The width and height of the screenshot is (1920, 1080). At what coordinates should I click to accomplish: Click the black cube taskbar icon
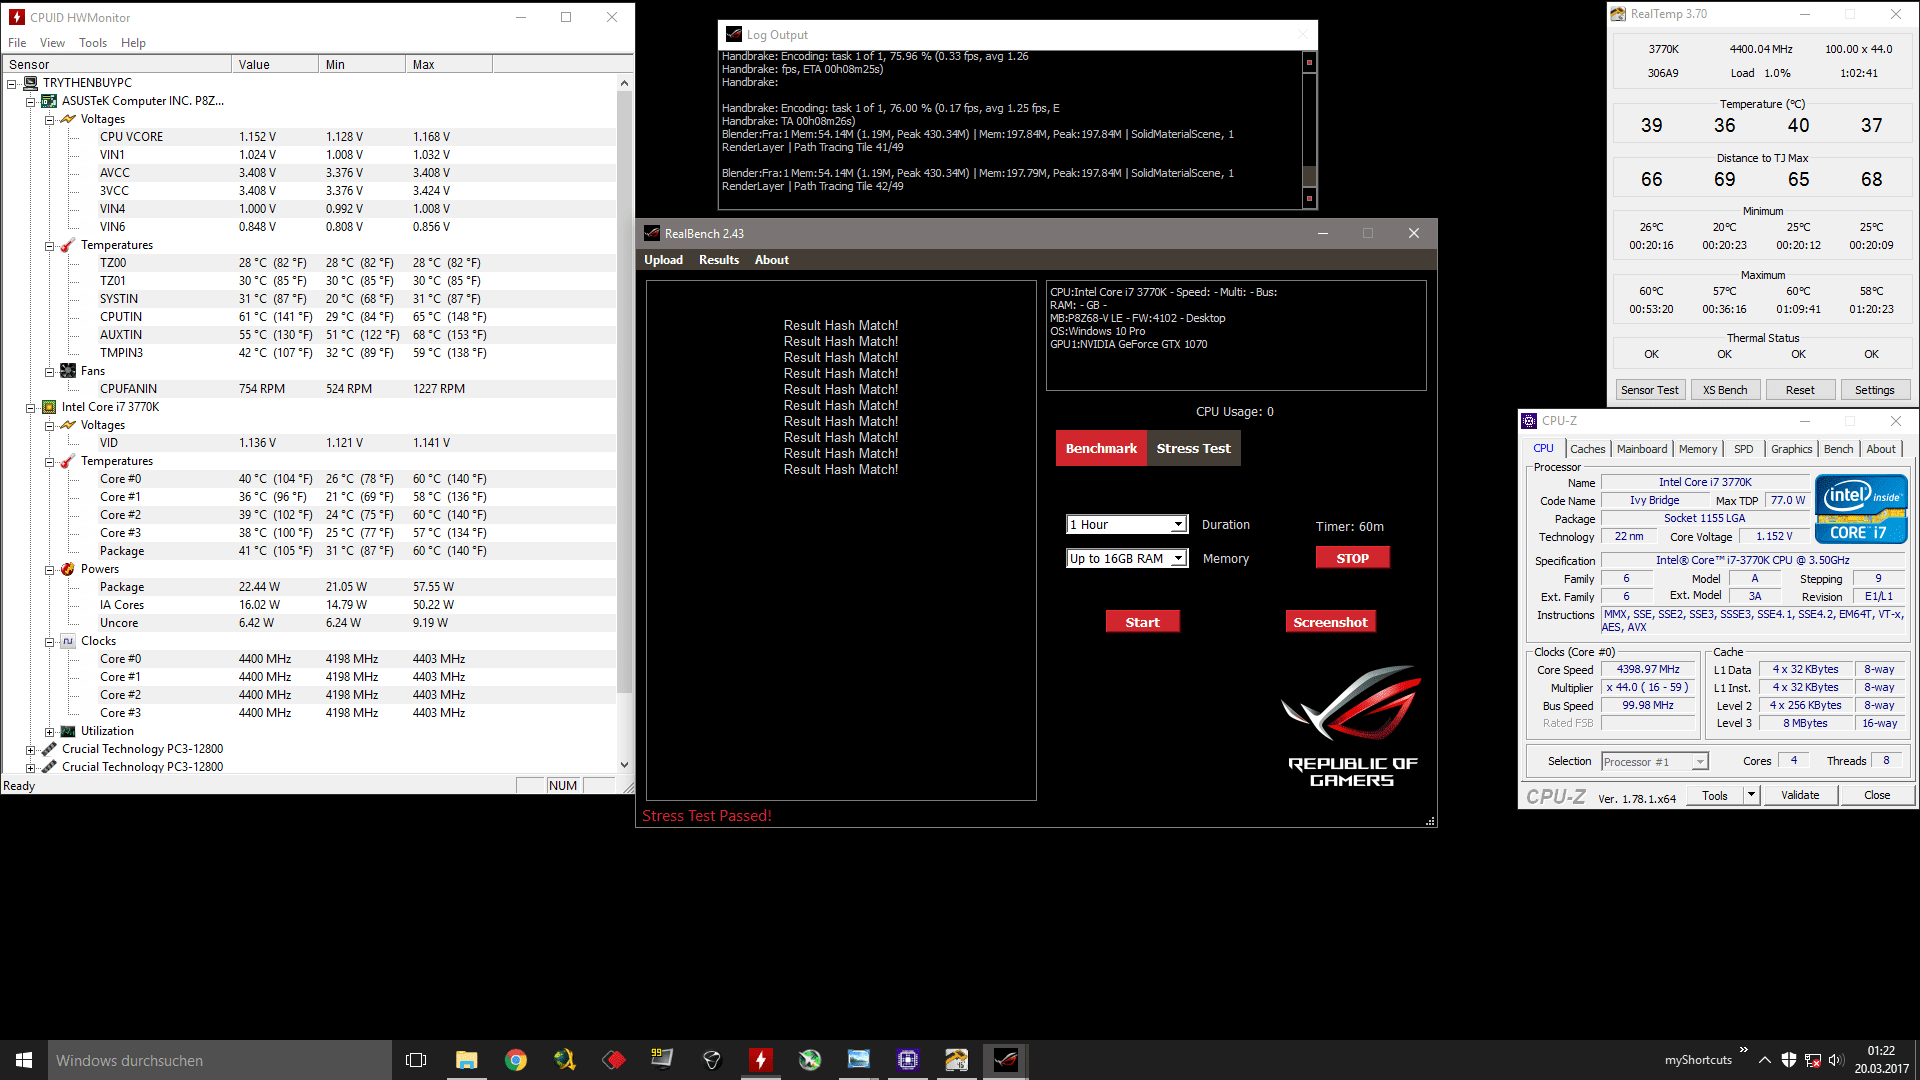tap(711, 1060)
